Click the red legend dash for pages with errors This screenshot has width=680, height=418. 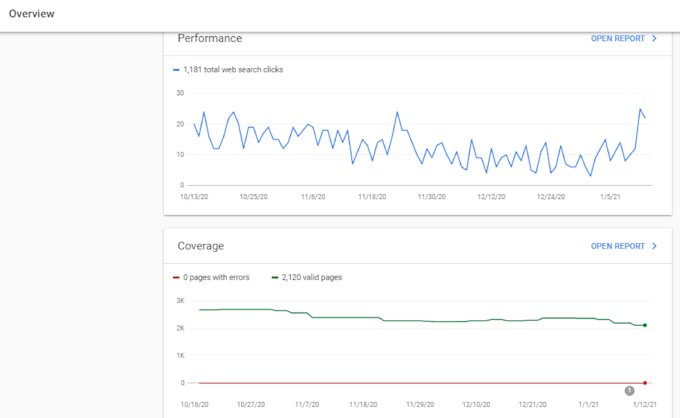[x=176, y=278]
